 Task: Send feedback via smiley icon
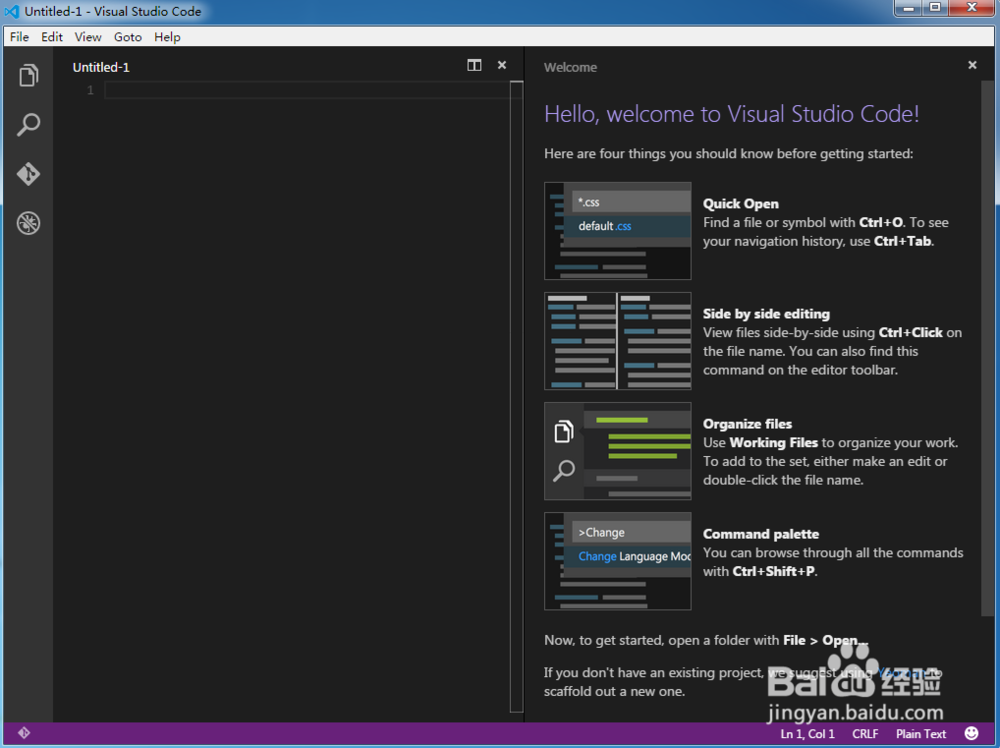[x=971, y=733]
